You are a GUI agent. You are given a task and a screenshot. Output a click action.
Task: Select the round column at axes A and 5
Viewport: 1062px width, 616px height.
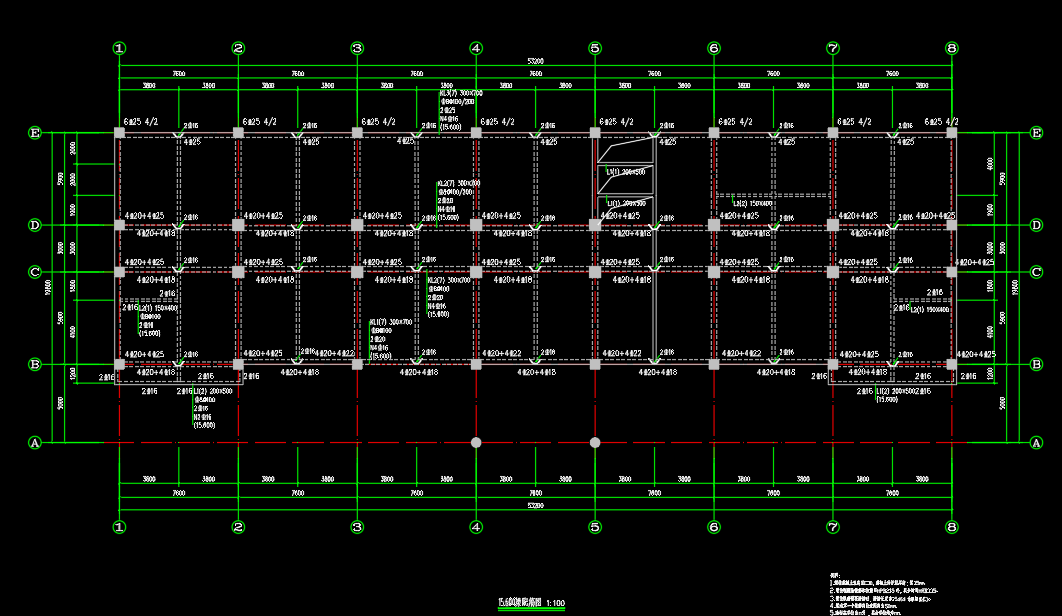tap(595, 443)
